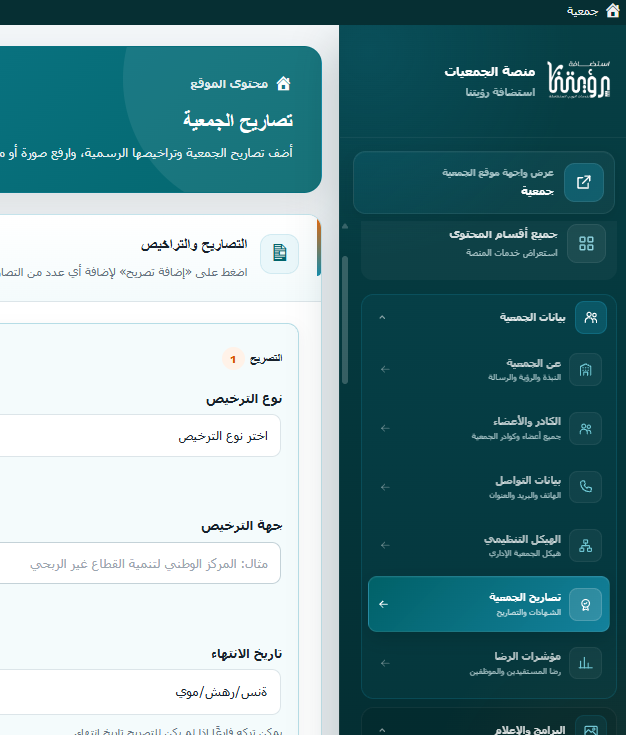This screenshot has width=626, height=735.
Task: Collapse the بيانات الجمعية section chevron
Action: [382, 317]
